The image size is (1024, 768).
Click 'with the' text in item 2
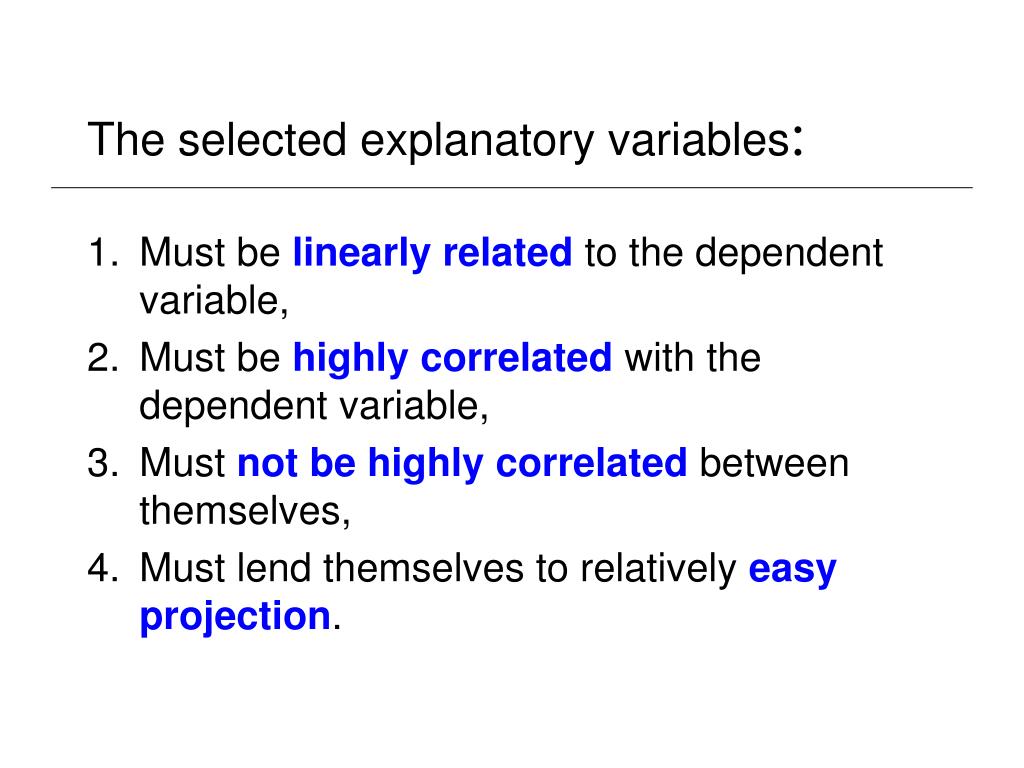coord(693,359)
